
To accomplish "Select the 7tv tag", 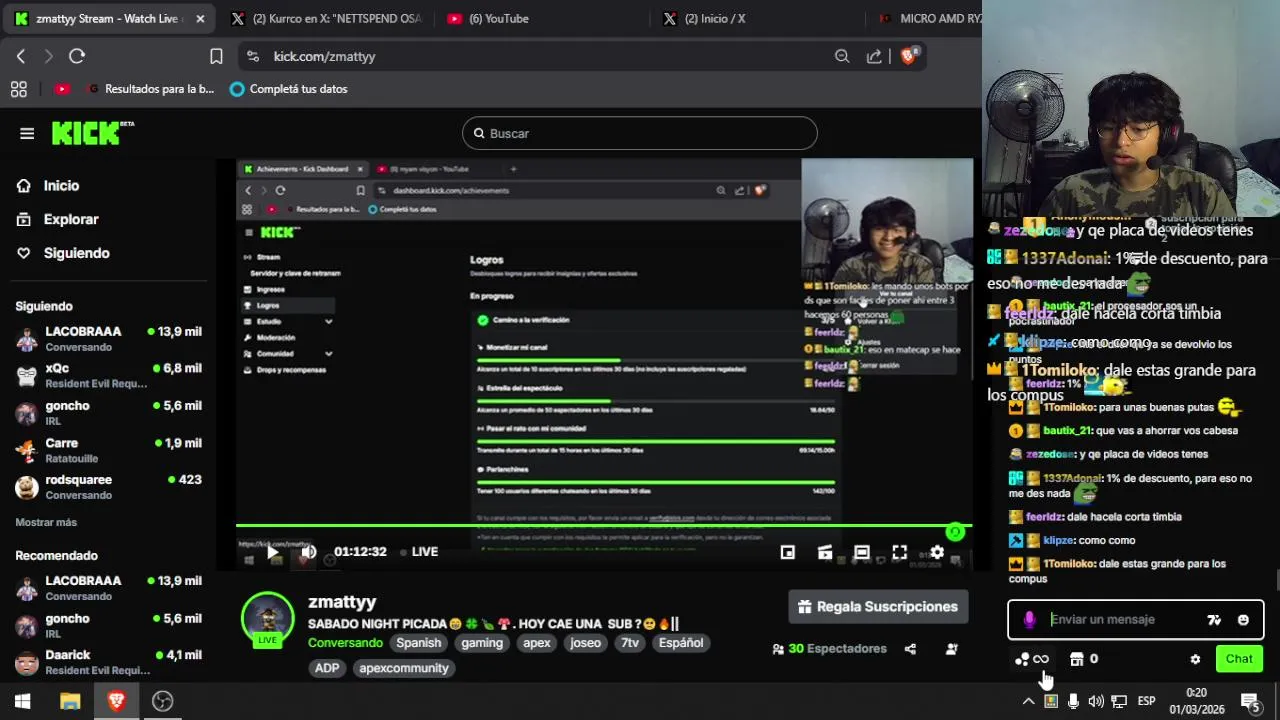I will 630,643.
